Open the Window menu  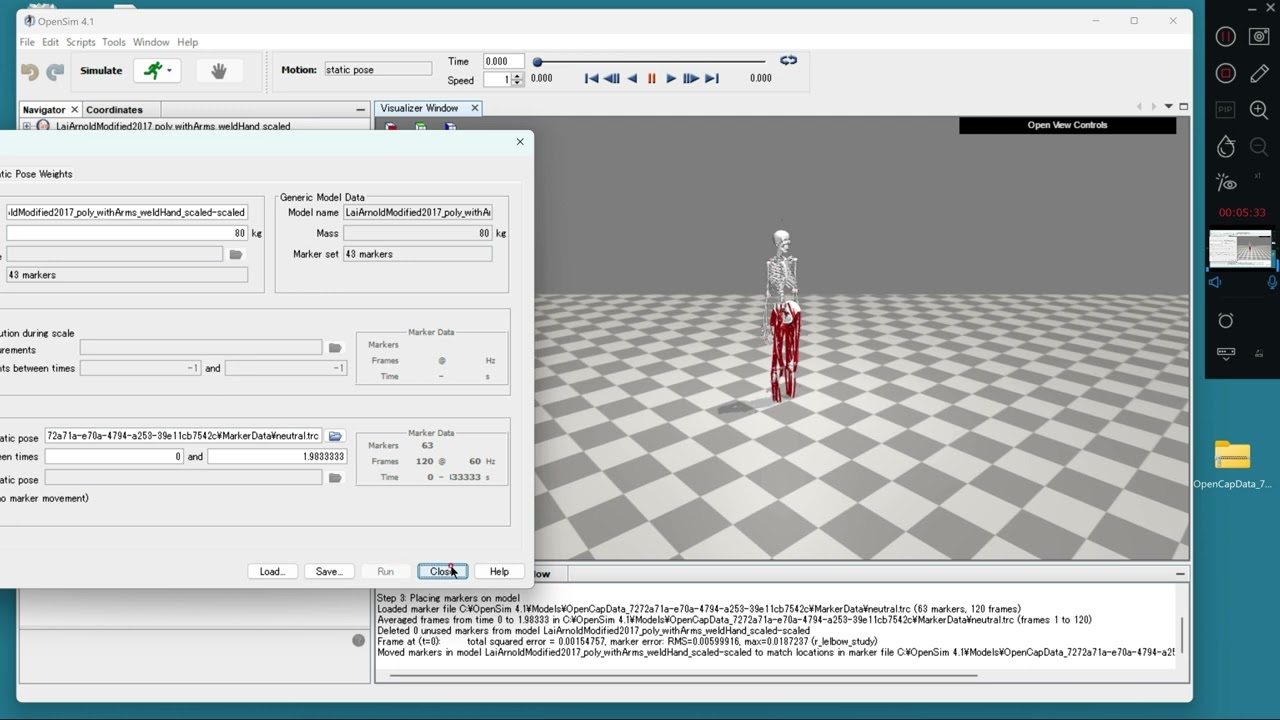pos(151,42)
